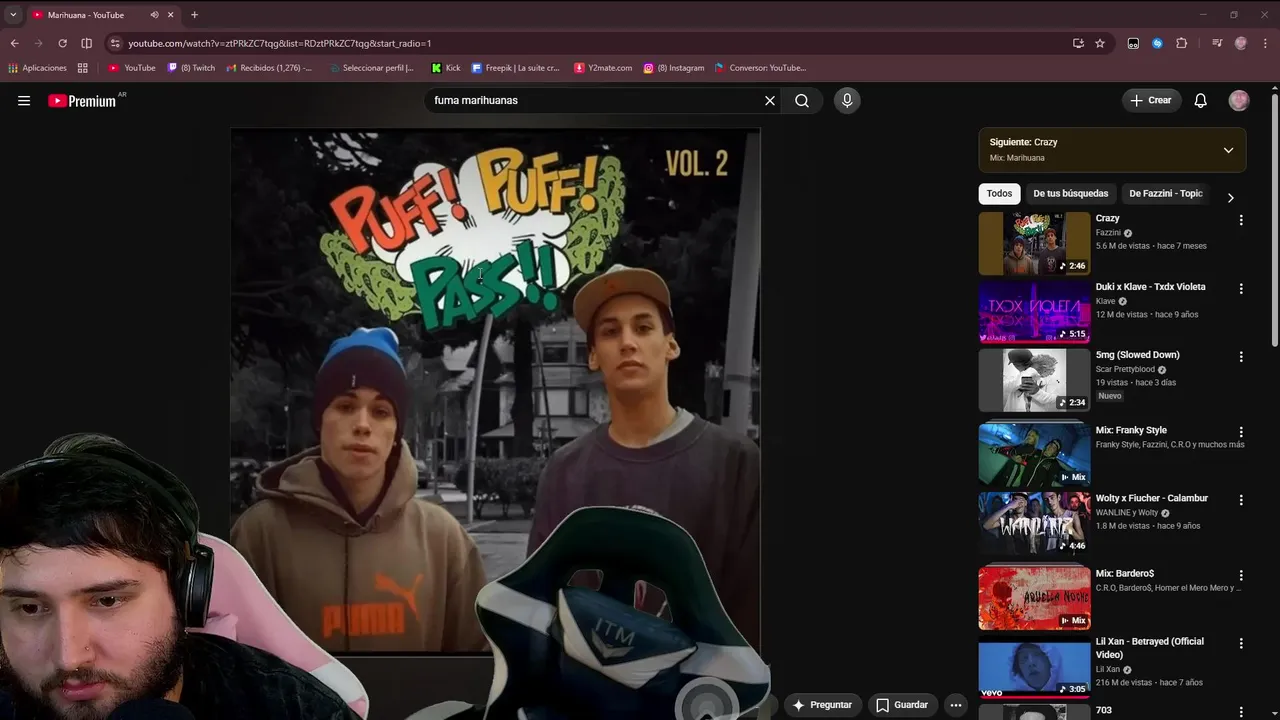Show more filter chips with the arrow
1280x720 pixels.
coord(1230,197)
